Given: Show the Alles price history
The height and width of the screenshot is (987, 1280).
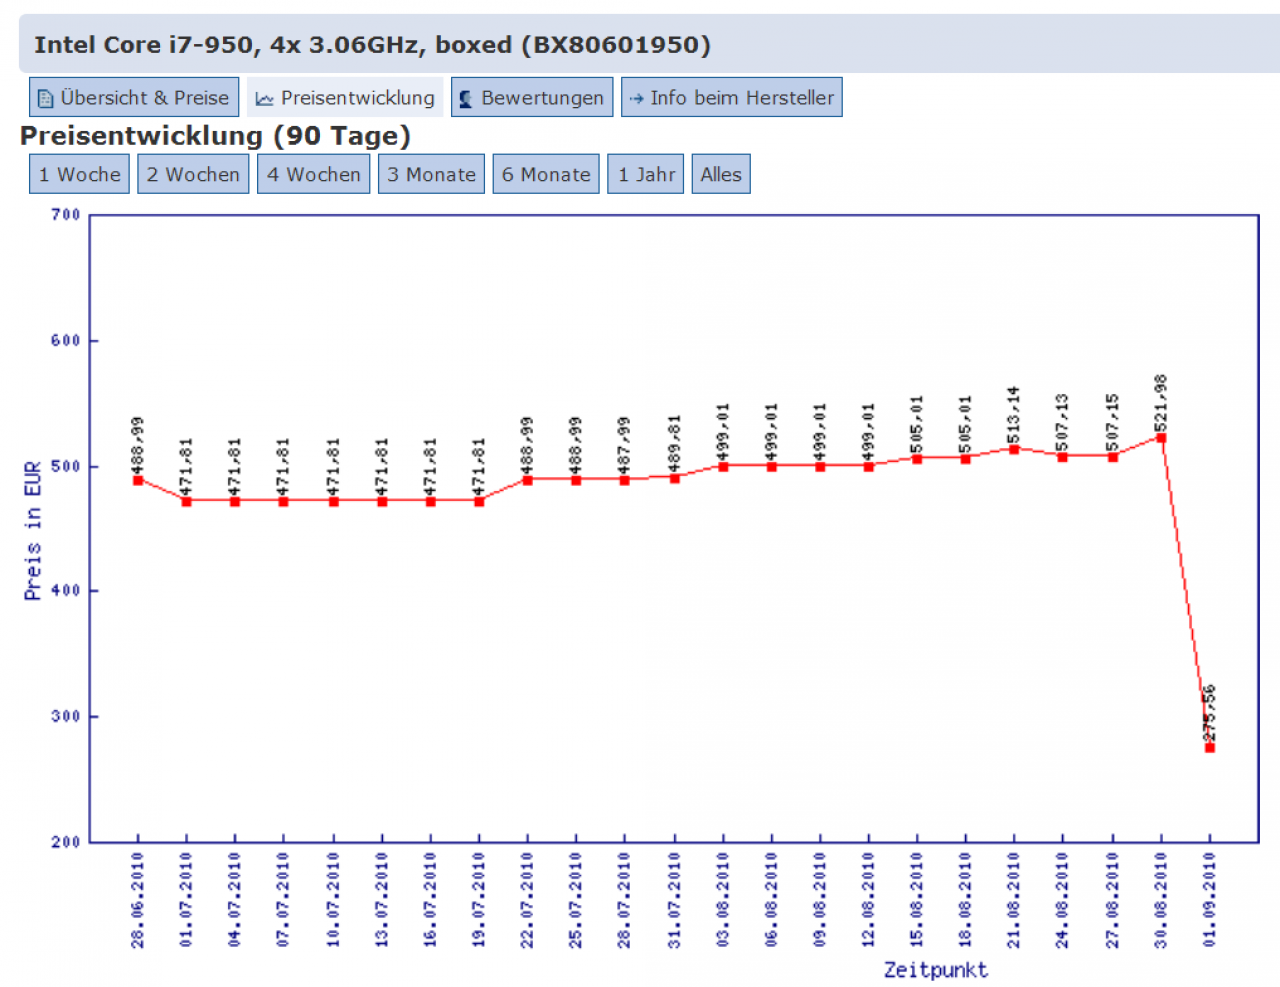Looking at the screenshot, I should coord(721,174).
